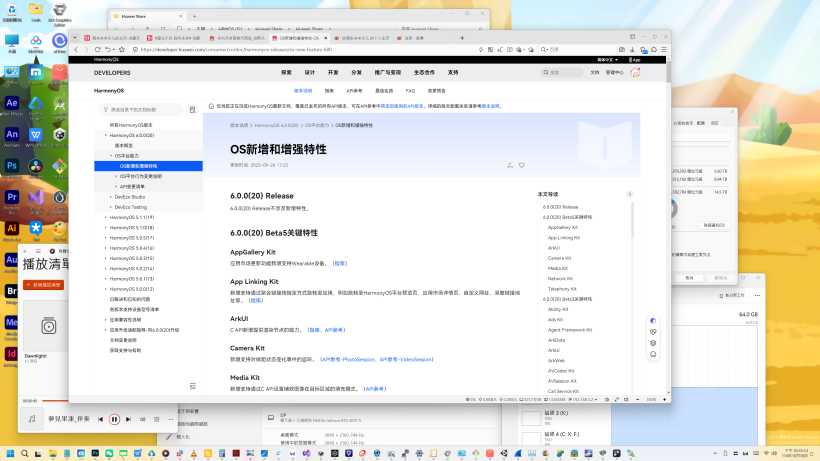Screen dimensions: 820x461
Task: Open API变更清单 in the sidebar tree
Action: [132, 187]
